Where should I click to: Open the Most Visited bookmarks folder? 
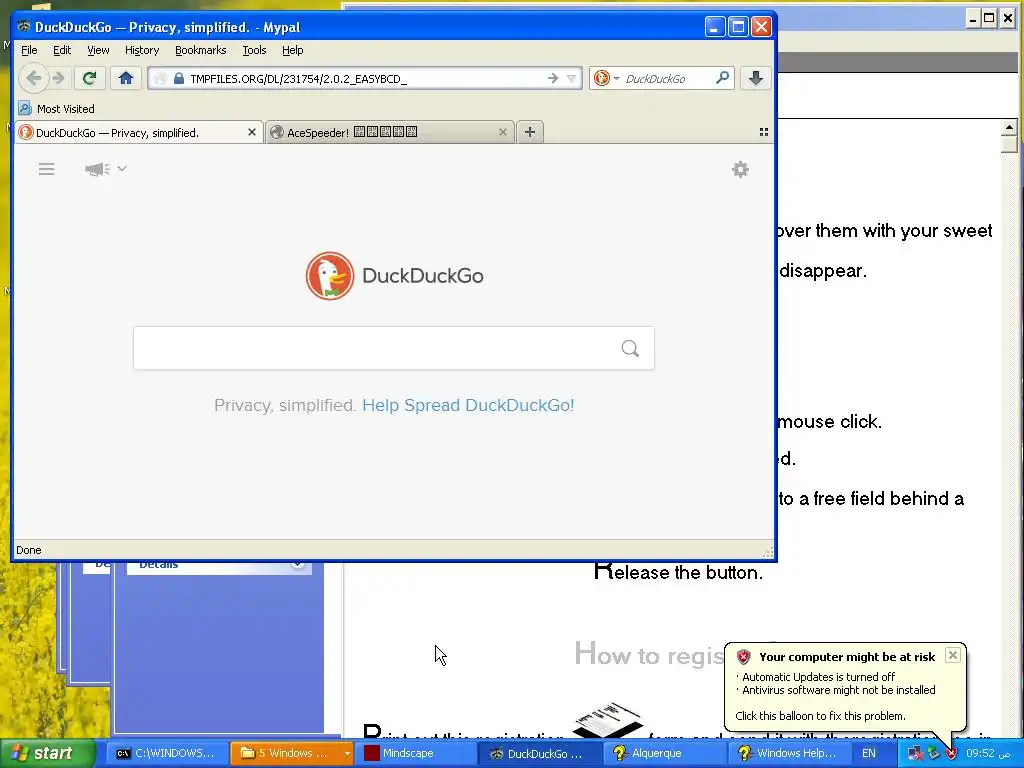point(57,108)
